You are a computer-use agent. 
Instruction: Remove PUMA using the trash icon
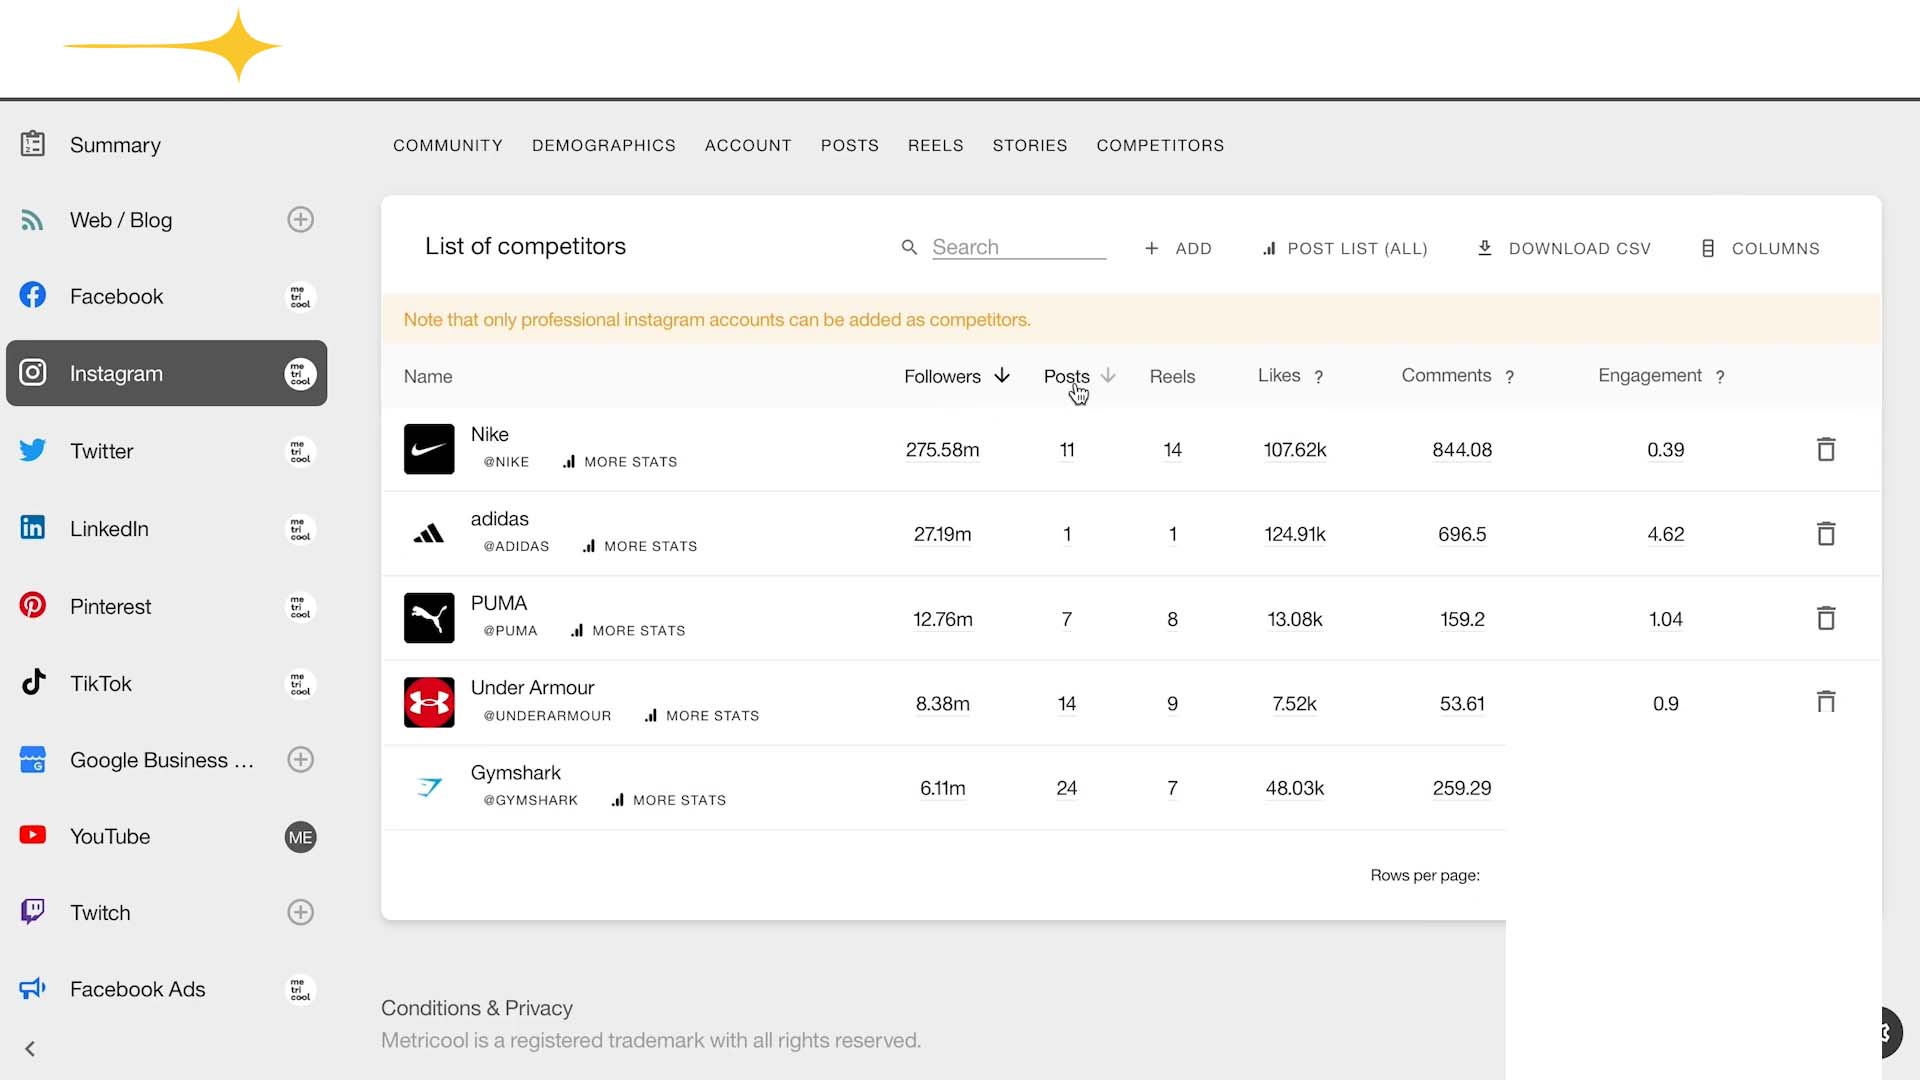click(1826, 618)
